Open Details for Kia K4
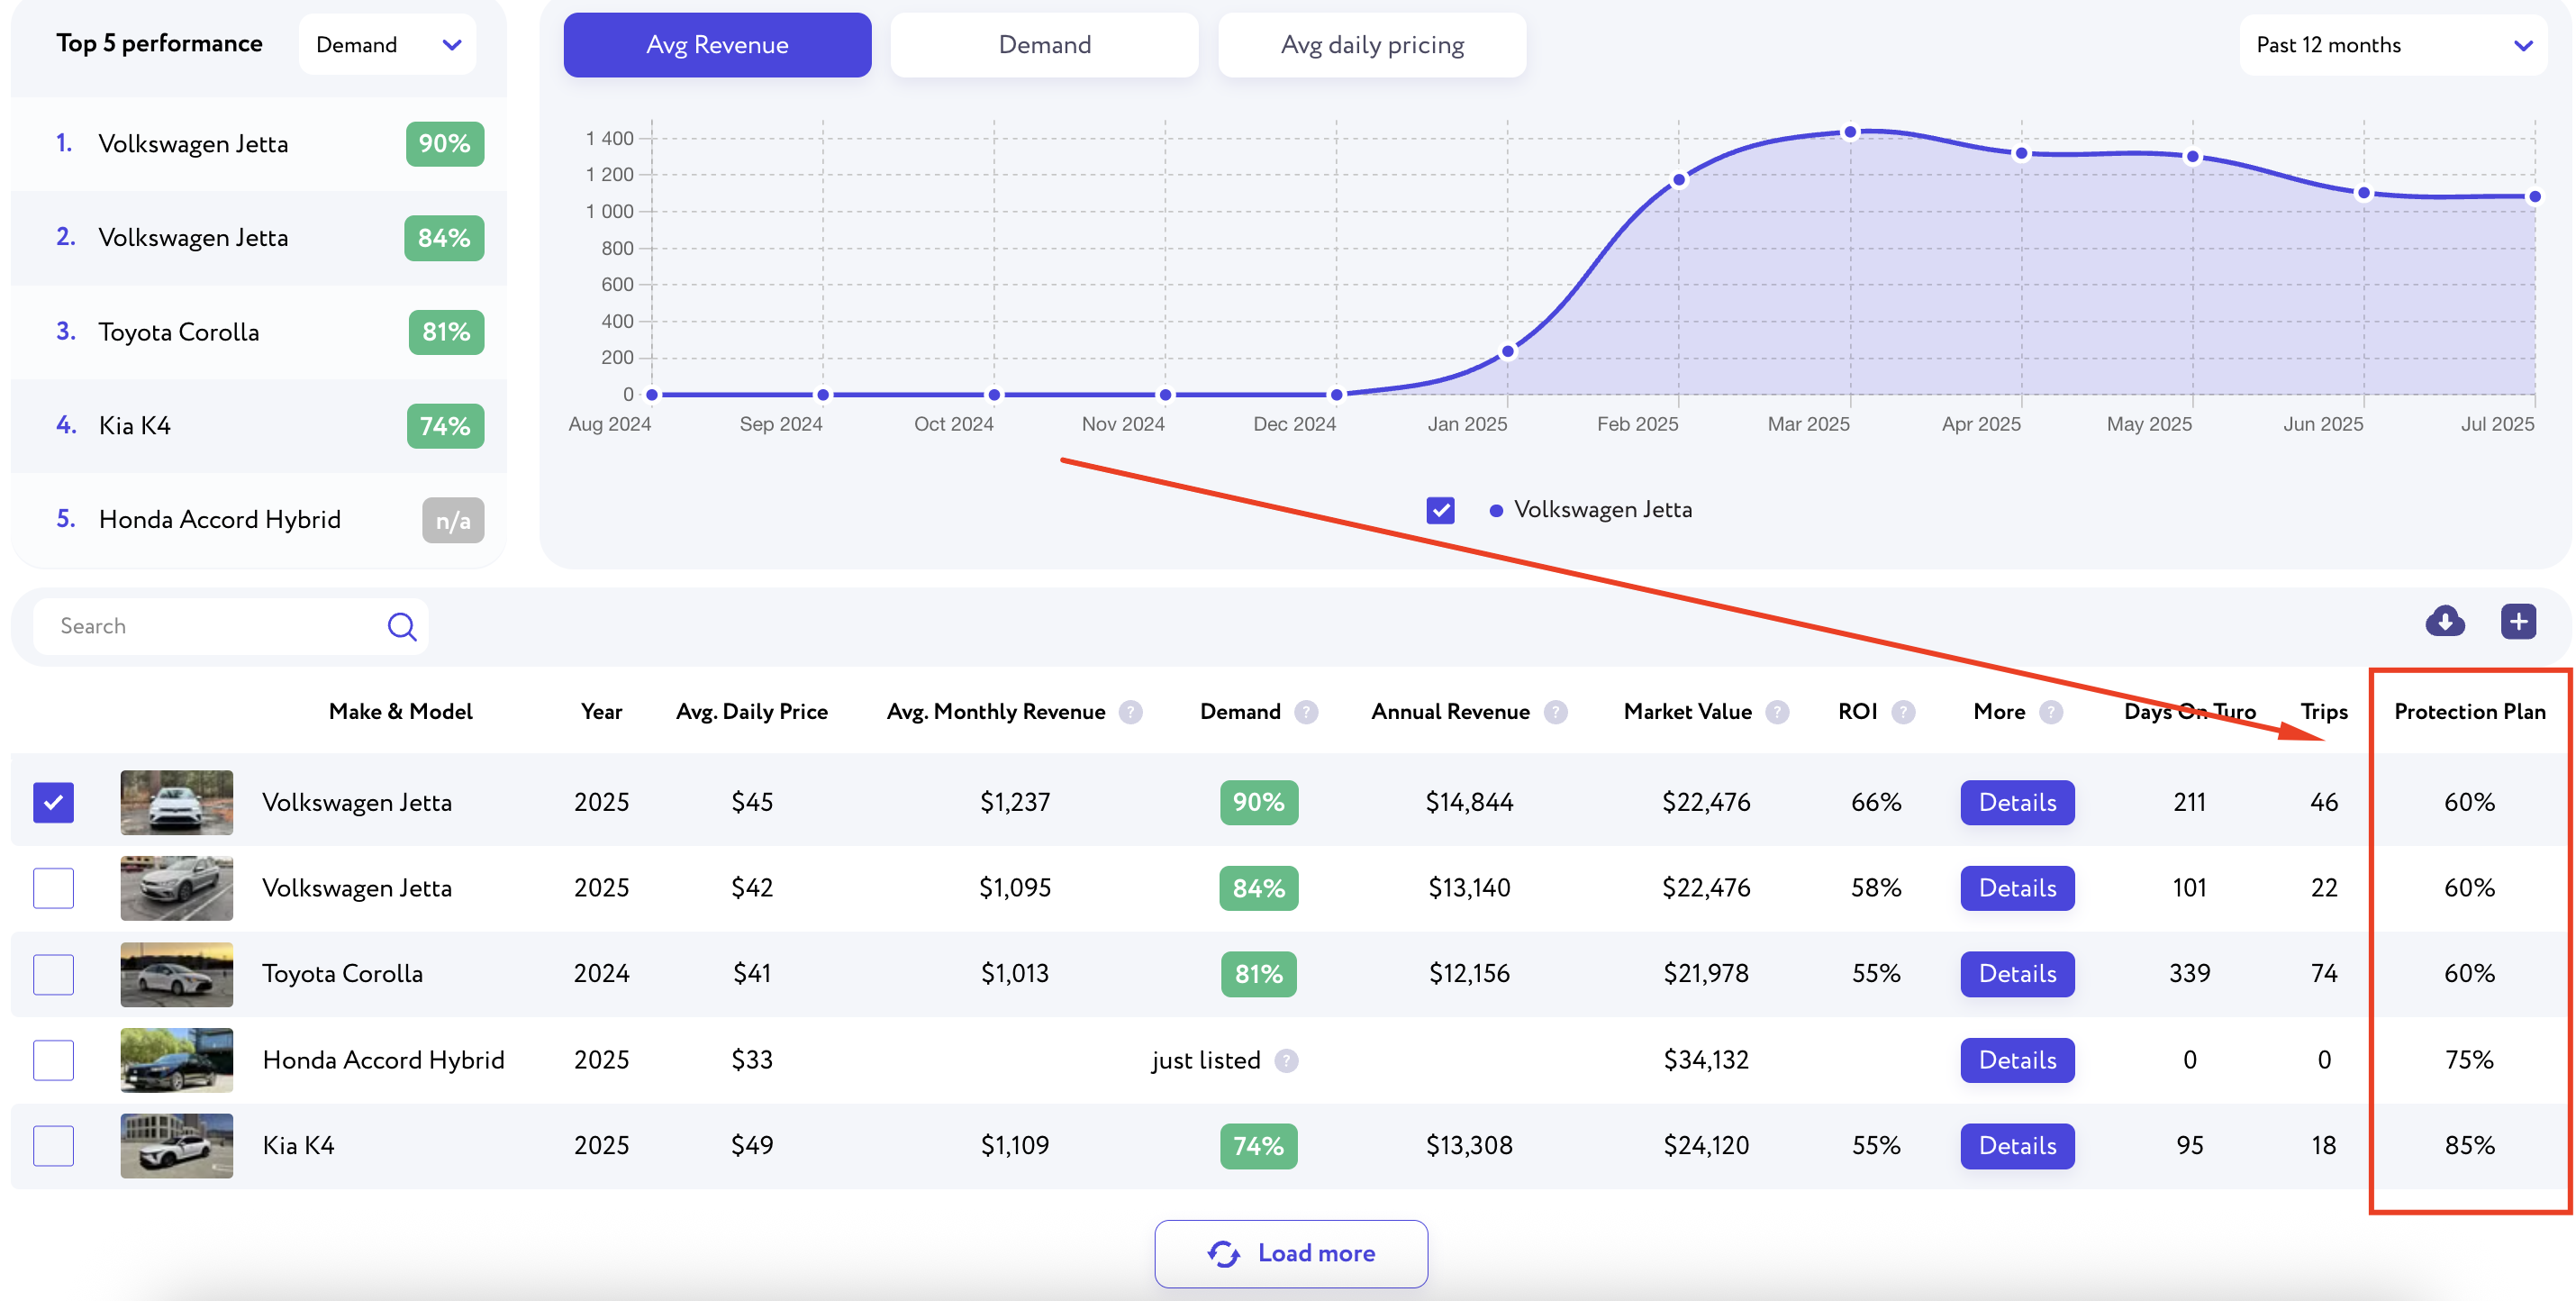This screenshot has width=2576, height=1301. 2017,1146
